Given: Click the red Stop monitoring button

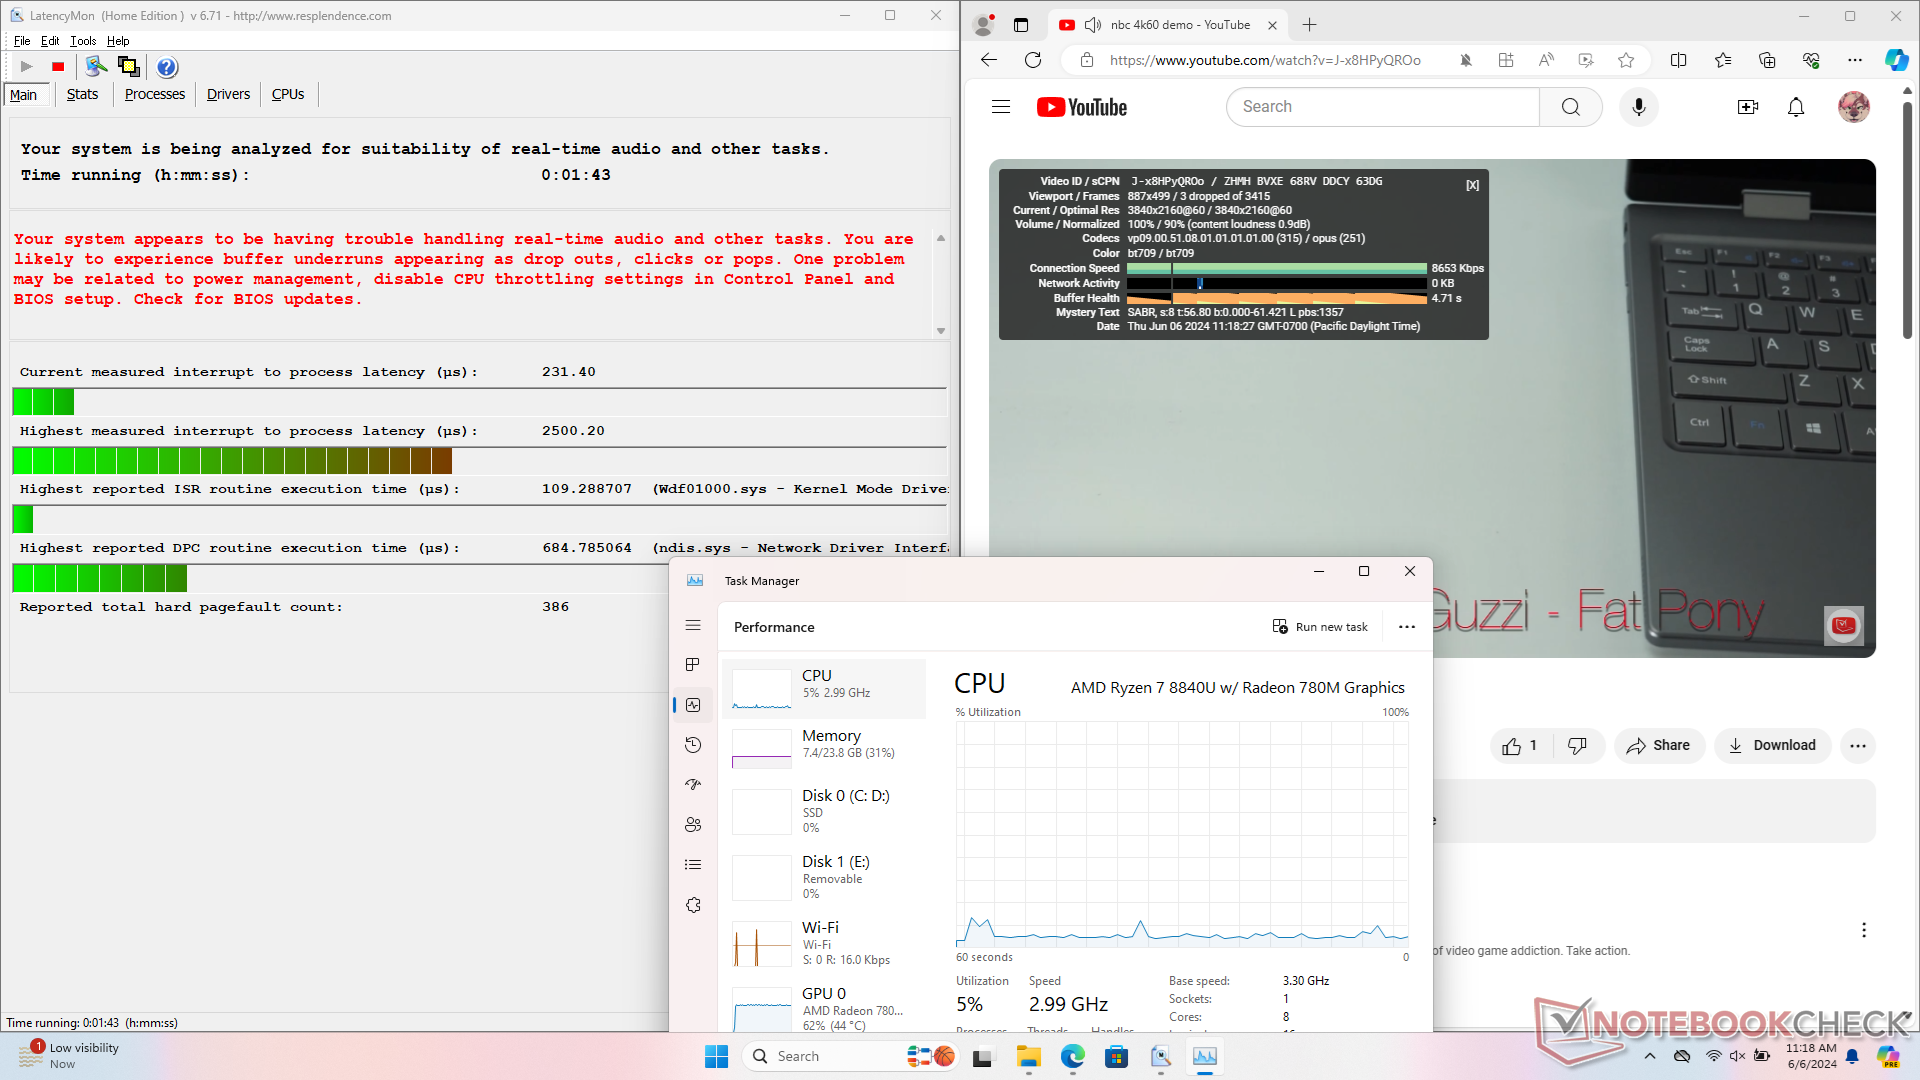Looking at the screenshot, I should [x=58, y=67].
